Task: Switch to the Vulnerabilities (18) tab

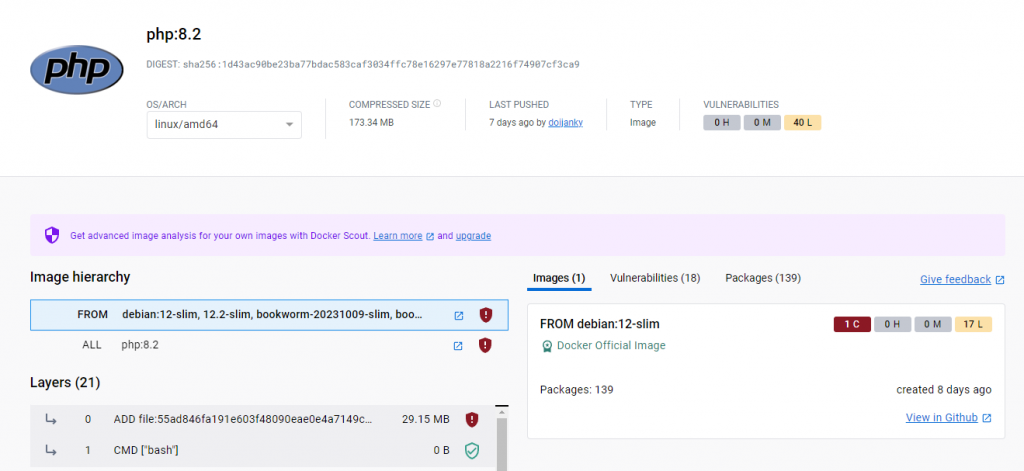Action: click(655, 278)
